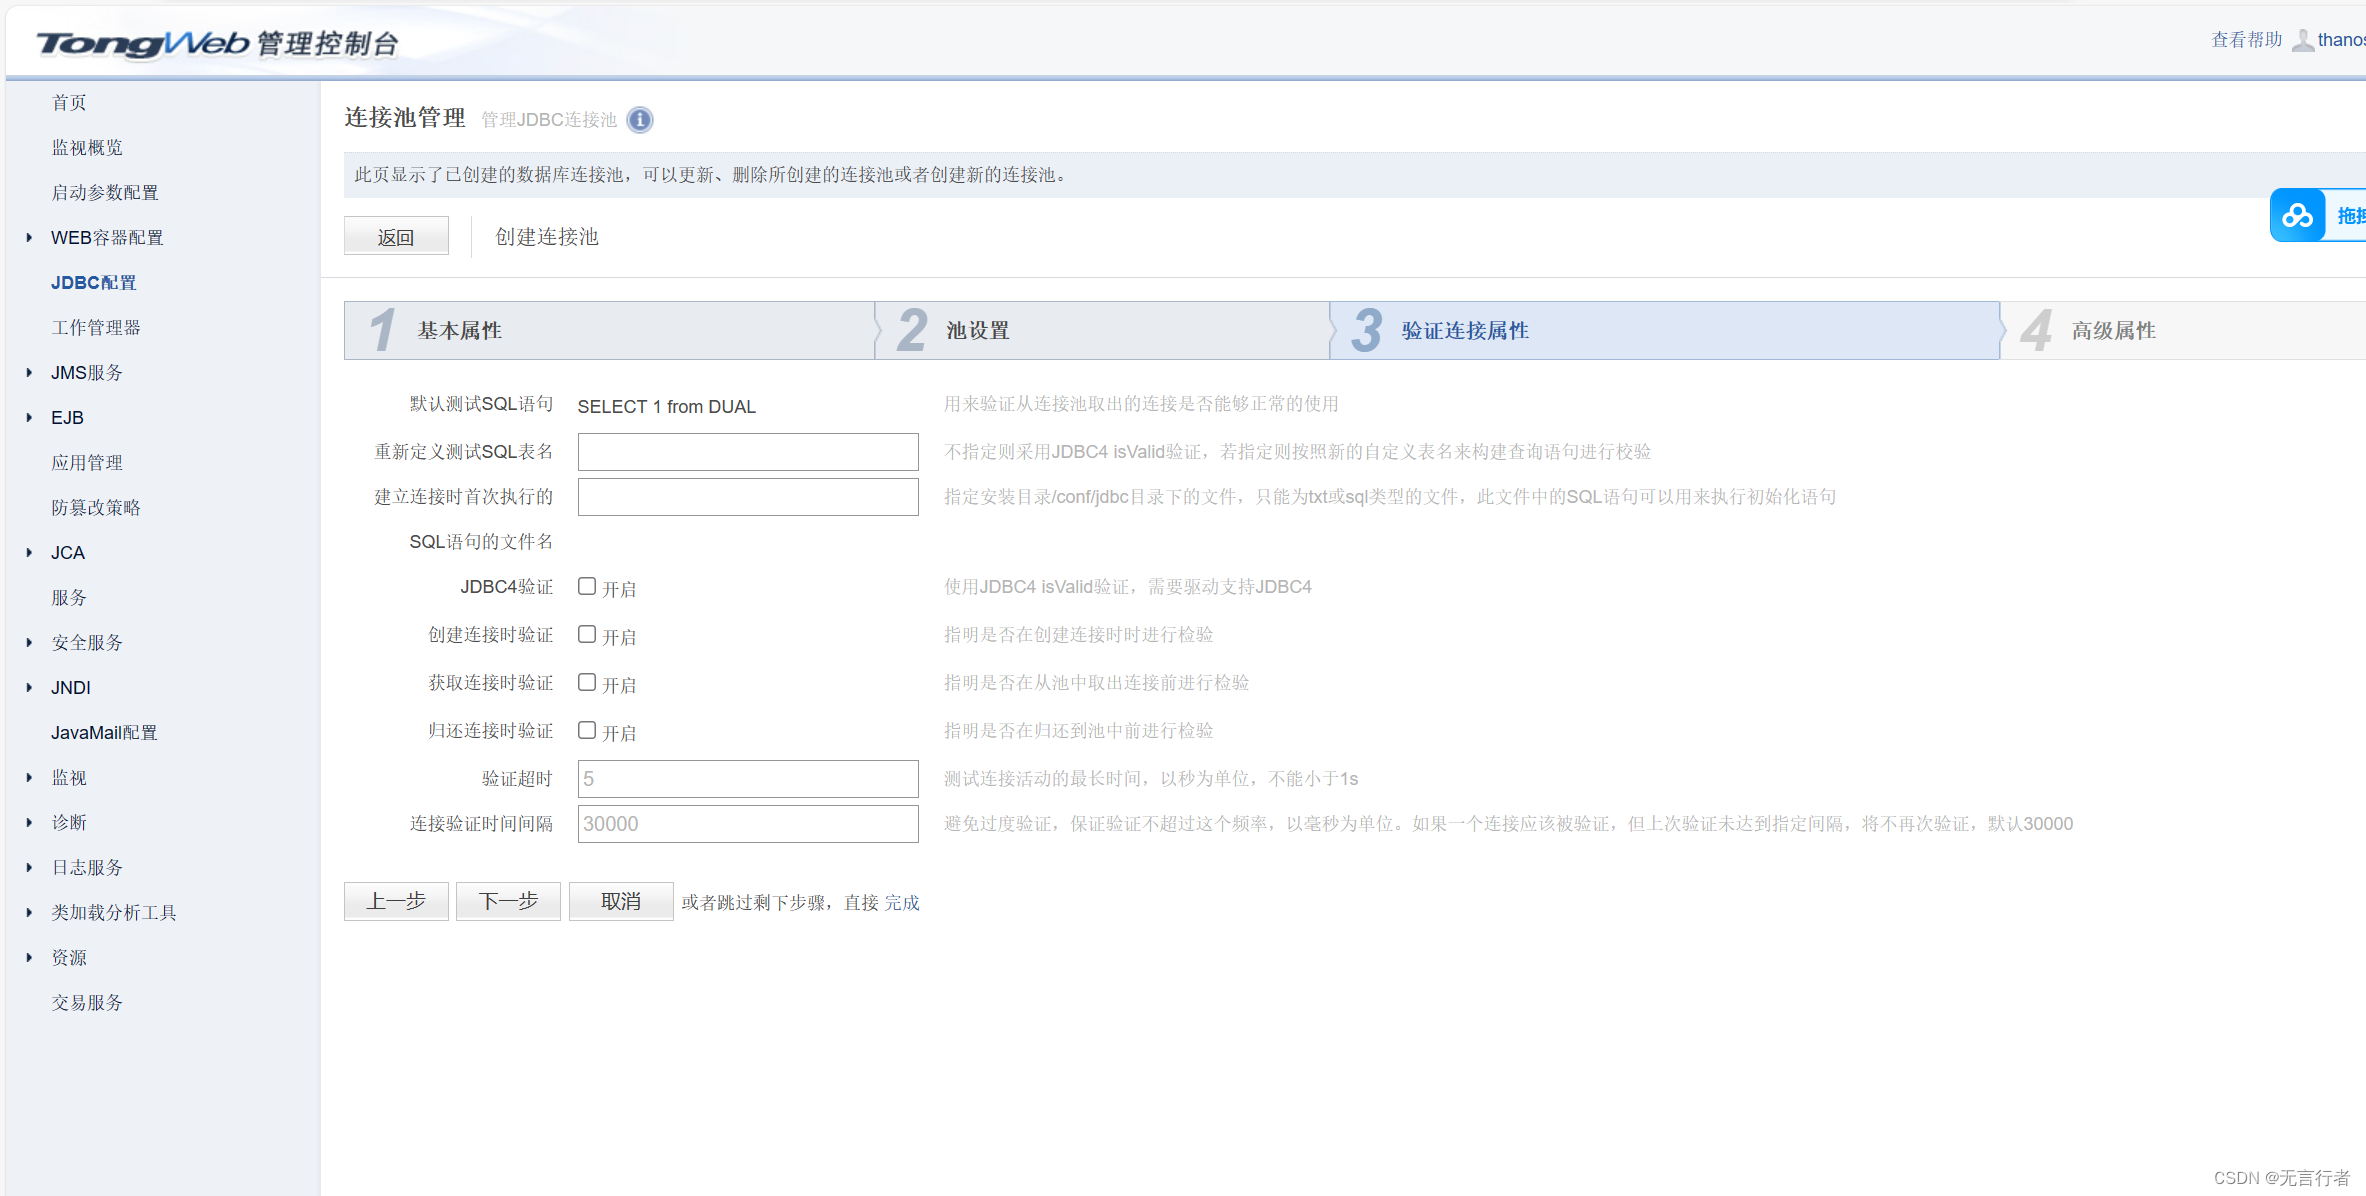Image resolution: width=2366 pixels, height=1196 pixels.
Task: Click the blue cloud widget icon
Action: (x=2297, y=215)
